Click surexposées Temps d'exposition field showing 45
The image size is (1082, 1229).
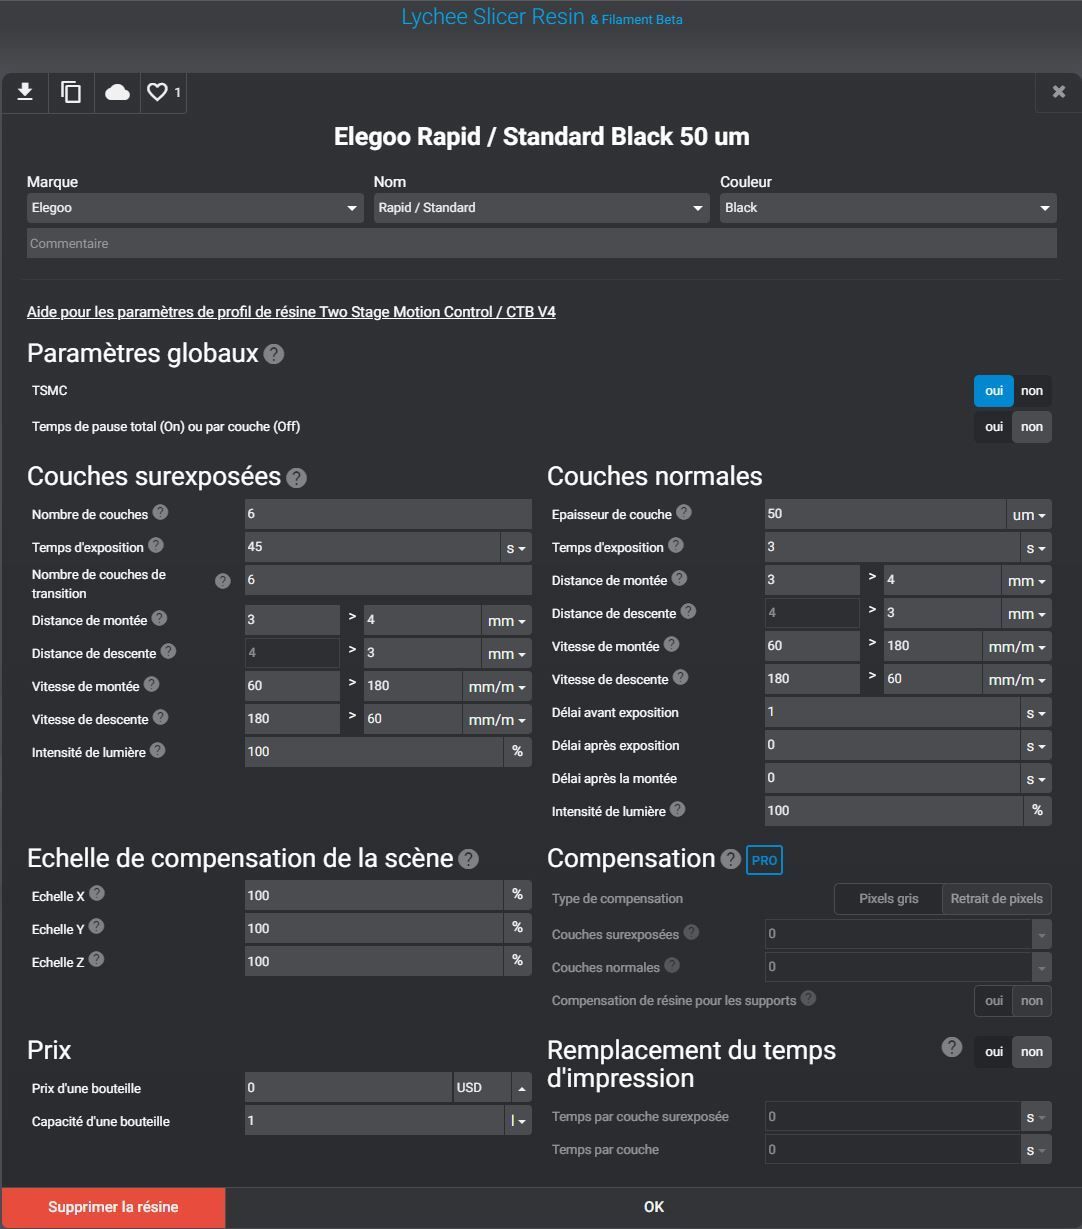click(372, 548)
